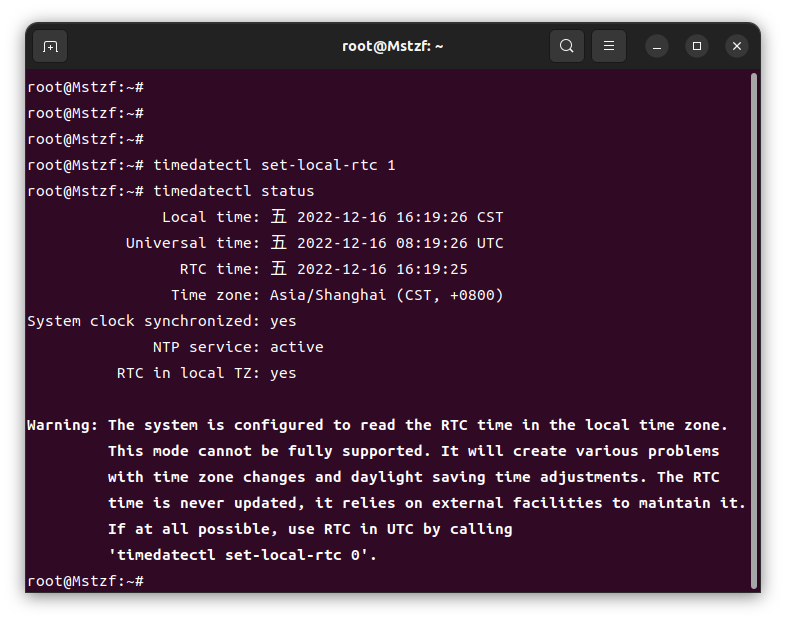Click the RTC time value 16:19:25
This screenshot has height=621, width=786.
point(432,269)
